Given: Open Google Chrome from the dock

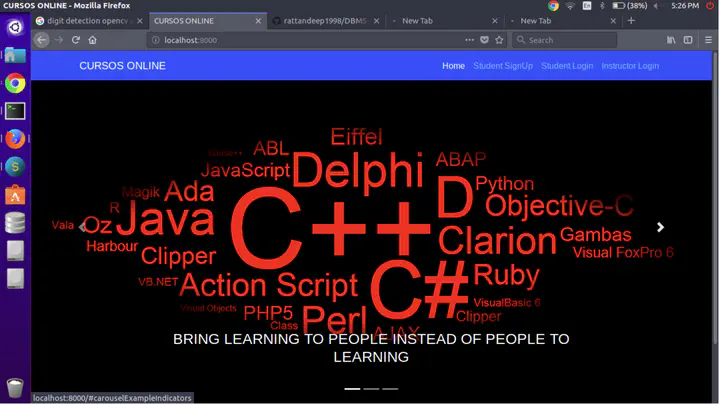Looking at the screenshot, I should tap(15, 84).
